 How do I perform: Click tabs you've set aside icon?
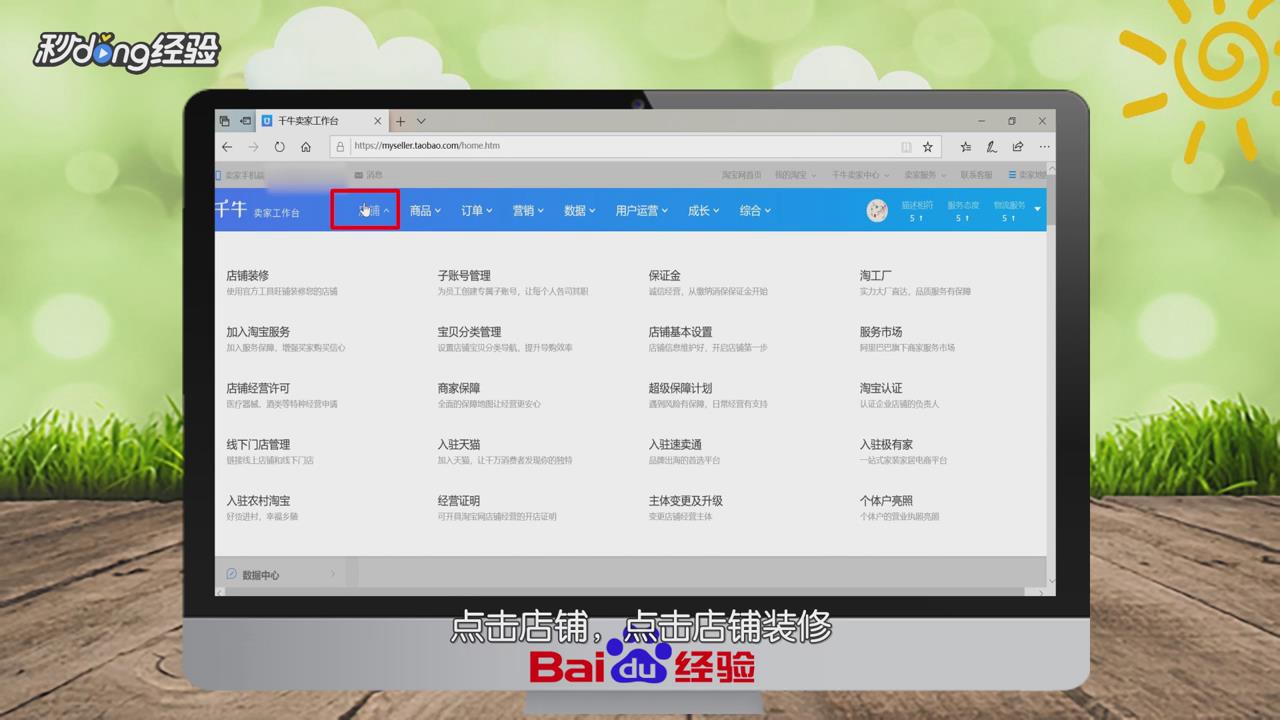pyautogui.click(x=225, y=121)
